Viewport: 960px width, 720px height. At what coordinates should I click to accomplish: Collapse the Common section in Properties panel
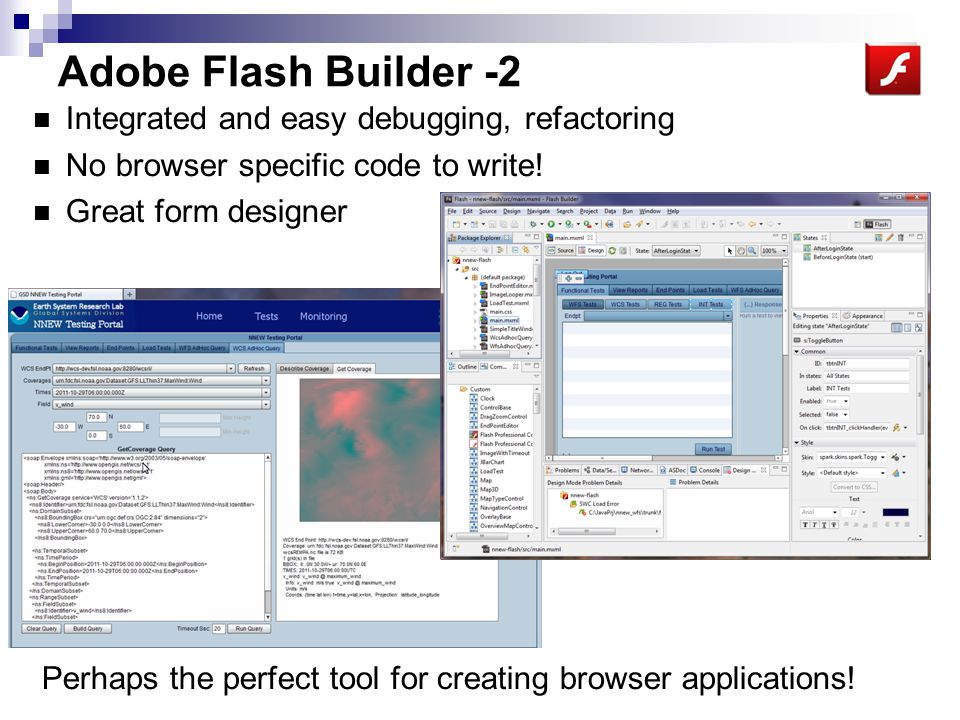coord(797,351)
